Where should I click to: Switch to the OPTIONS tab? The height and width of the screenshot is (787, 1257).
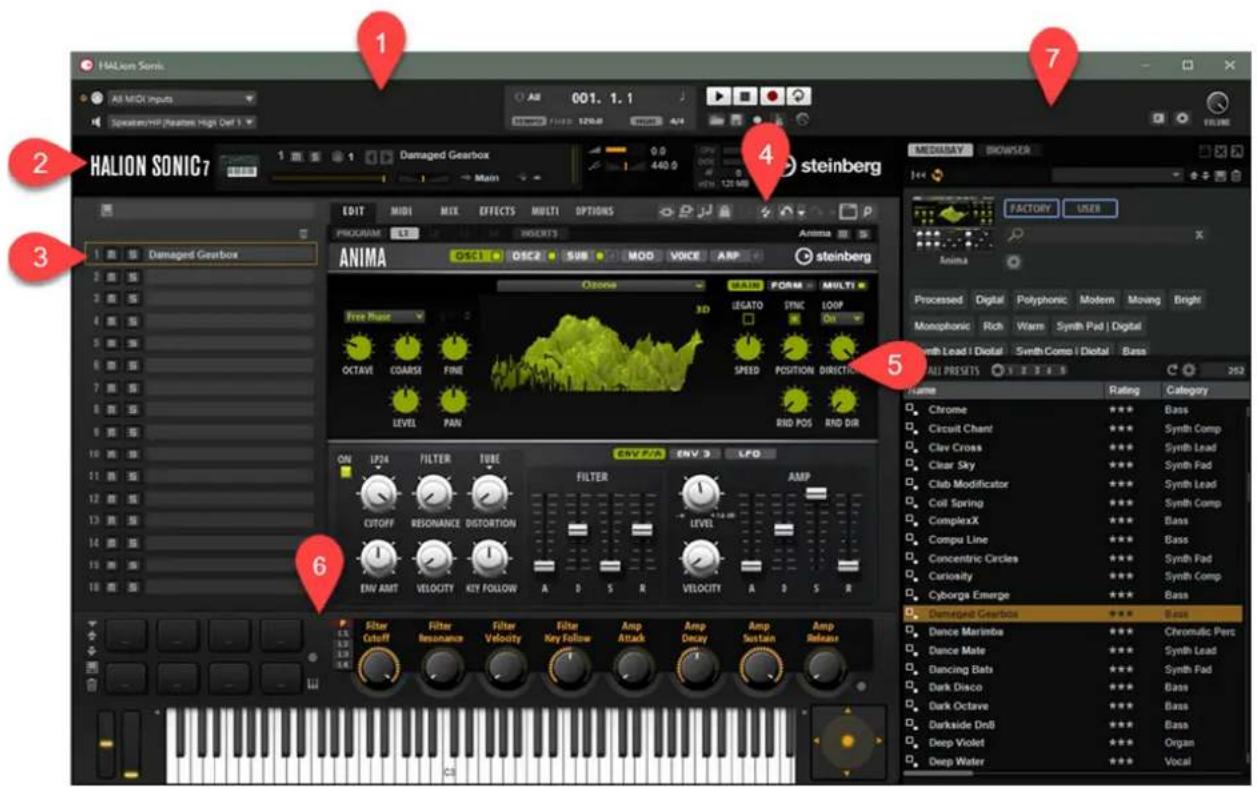[594, 212]
